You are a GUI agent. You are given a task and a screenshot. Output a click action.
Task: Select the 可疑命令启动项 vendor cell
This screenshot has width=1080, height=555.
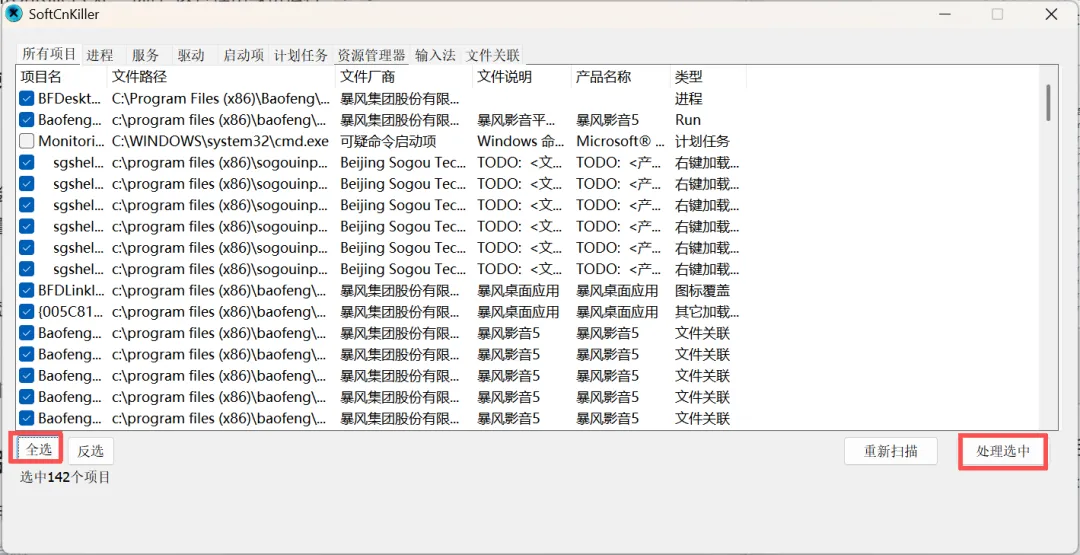click(x=388, y=141)
